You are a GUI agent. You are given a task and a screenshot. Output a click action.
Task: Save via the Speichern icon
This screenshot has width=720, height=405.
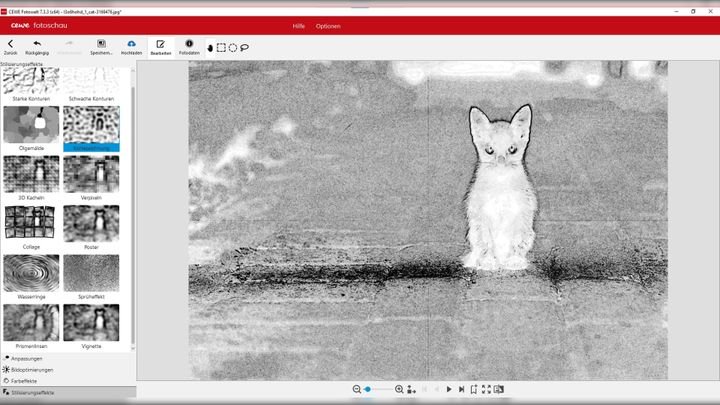[x=101, y=46]
